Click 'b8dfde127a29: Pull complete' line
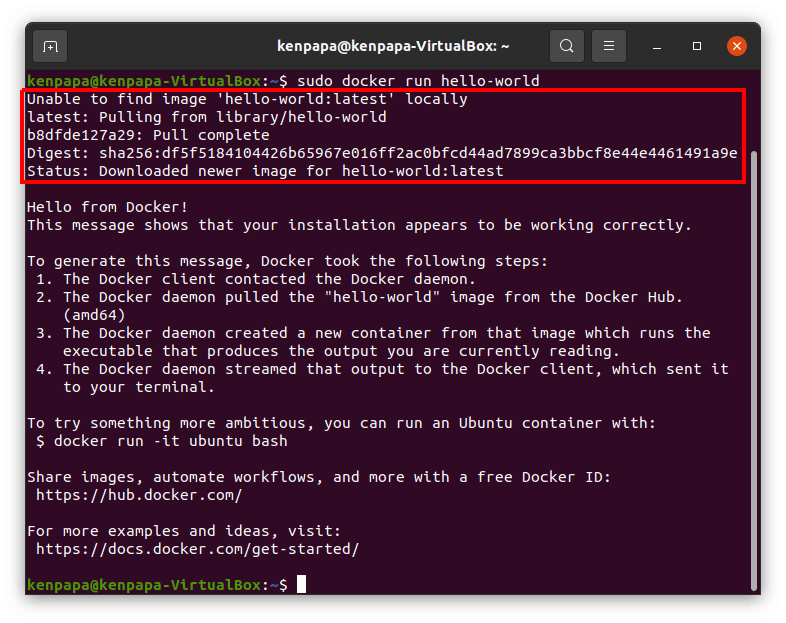 (x=148, y=135)
